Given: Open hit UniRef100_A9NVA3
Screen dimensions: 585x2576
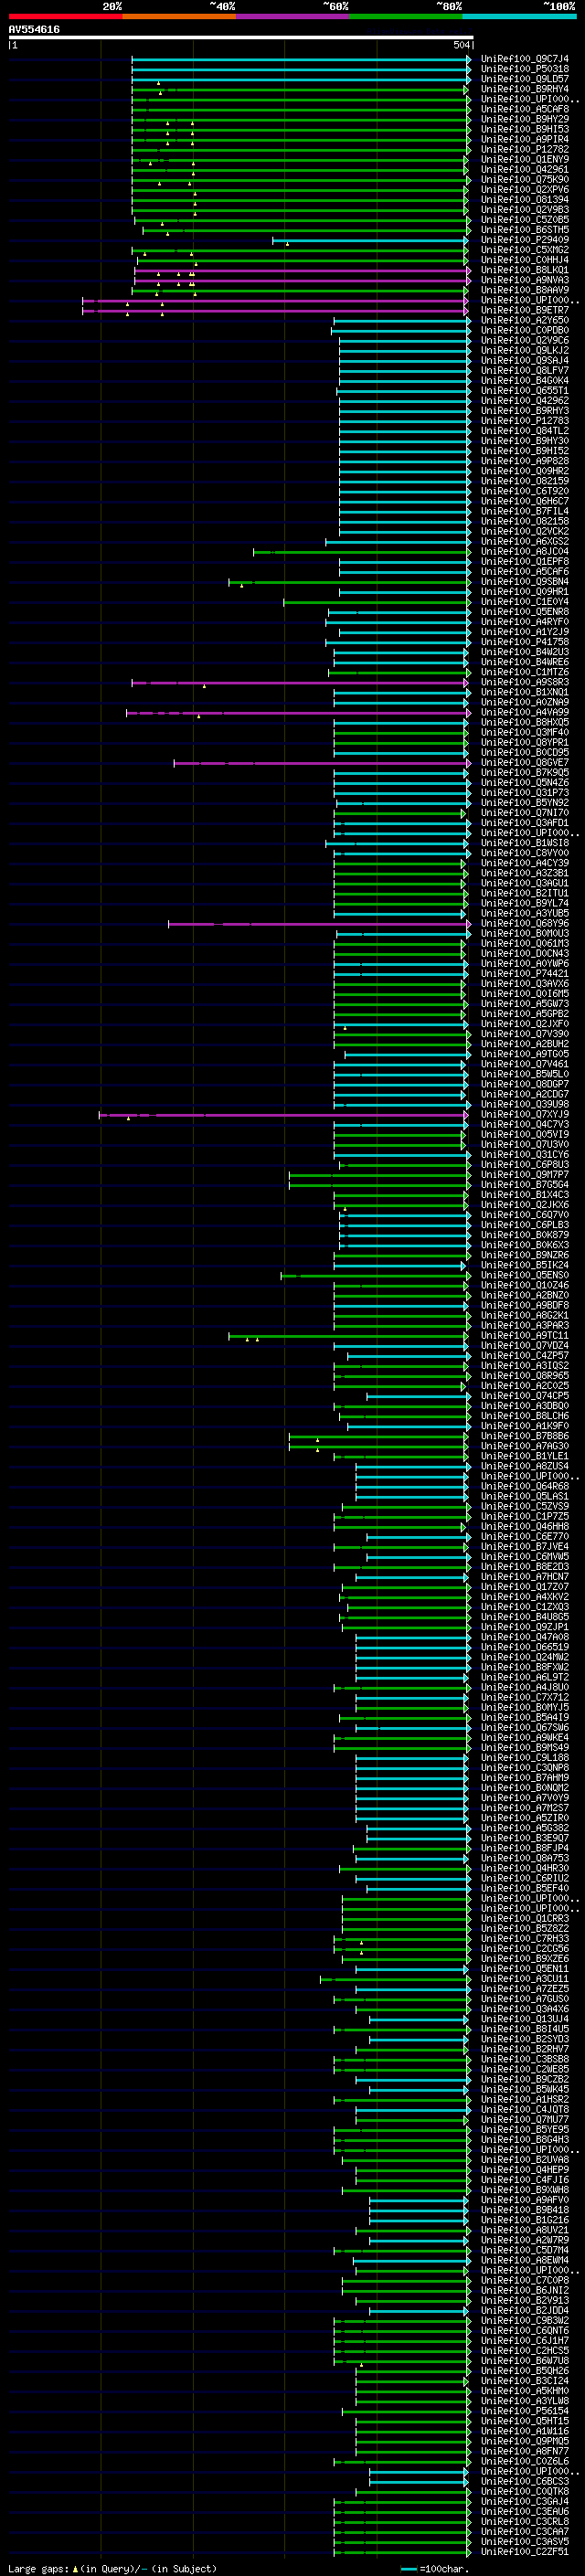Looking at the screenshot, I should click(524, 280).
